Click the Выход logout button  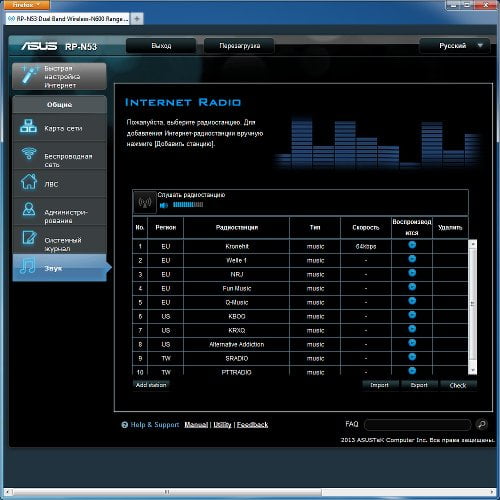pos(161,46)
